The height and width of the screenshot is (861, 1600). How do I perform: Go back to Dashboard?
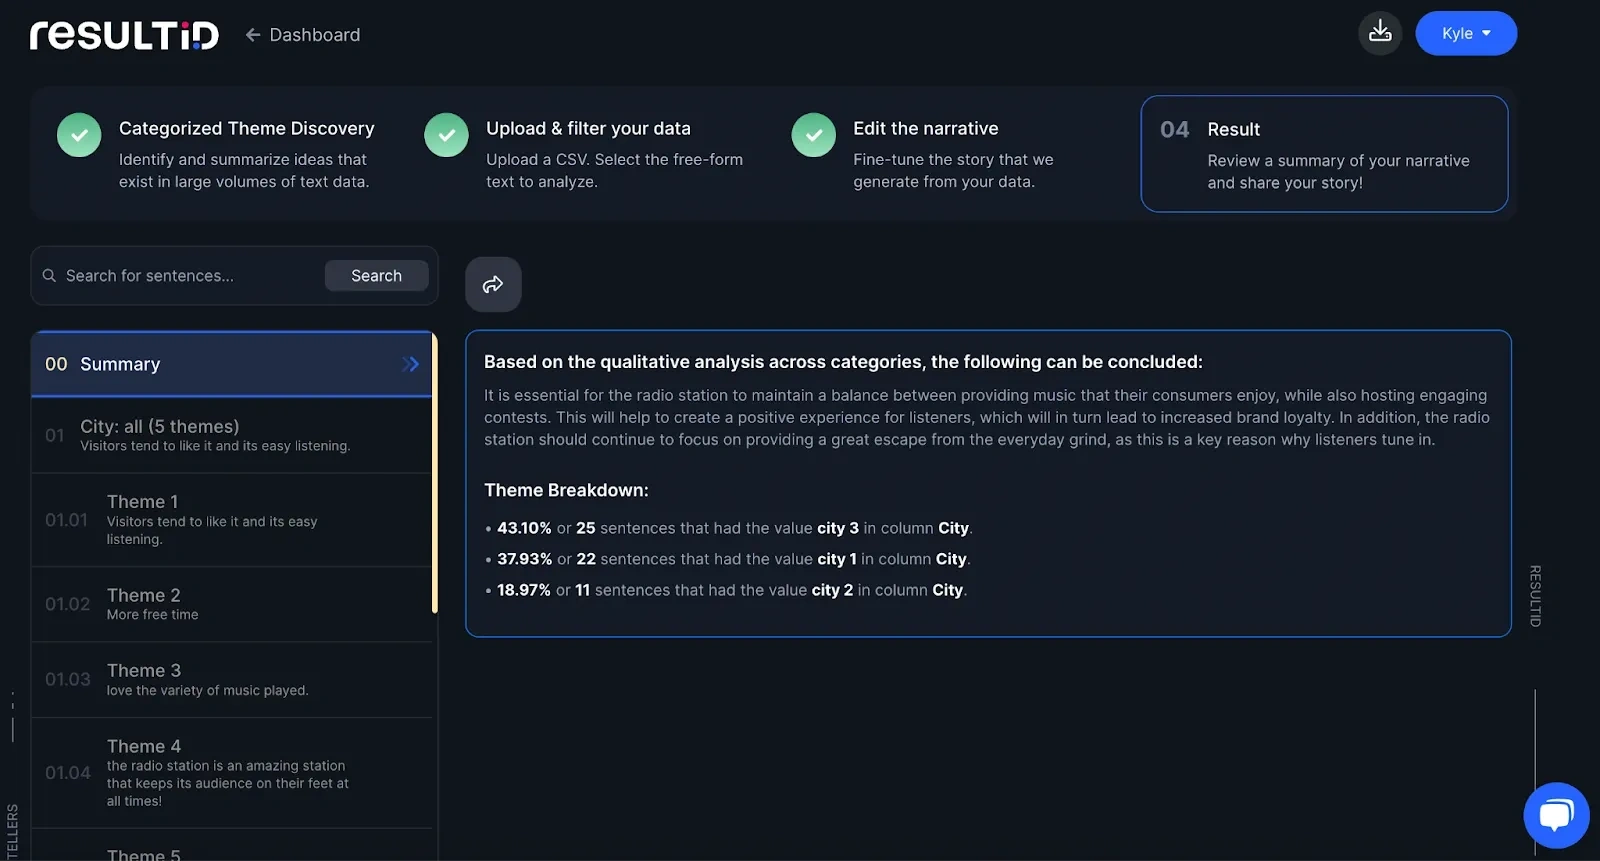[x=303, y=35]
